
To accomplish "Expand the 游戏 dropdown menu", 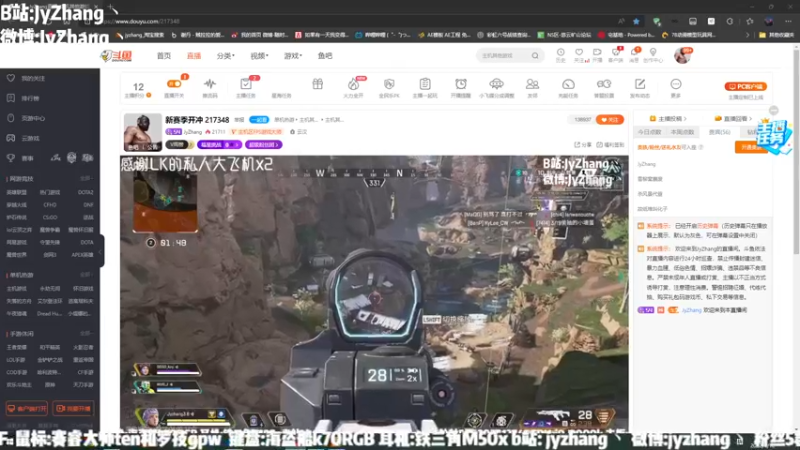I will coord(293,56).
